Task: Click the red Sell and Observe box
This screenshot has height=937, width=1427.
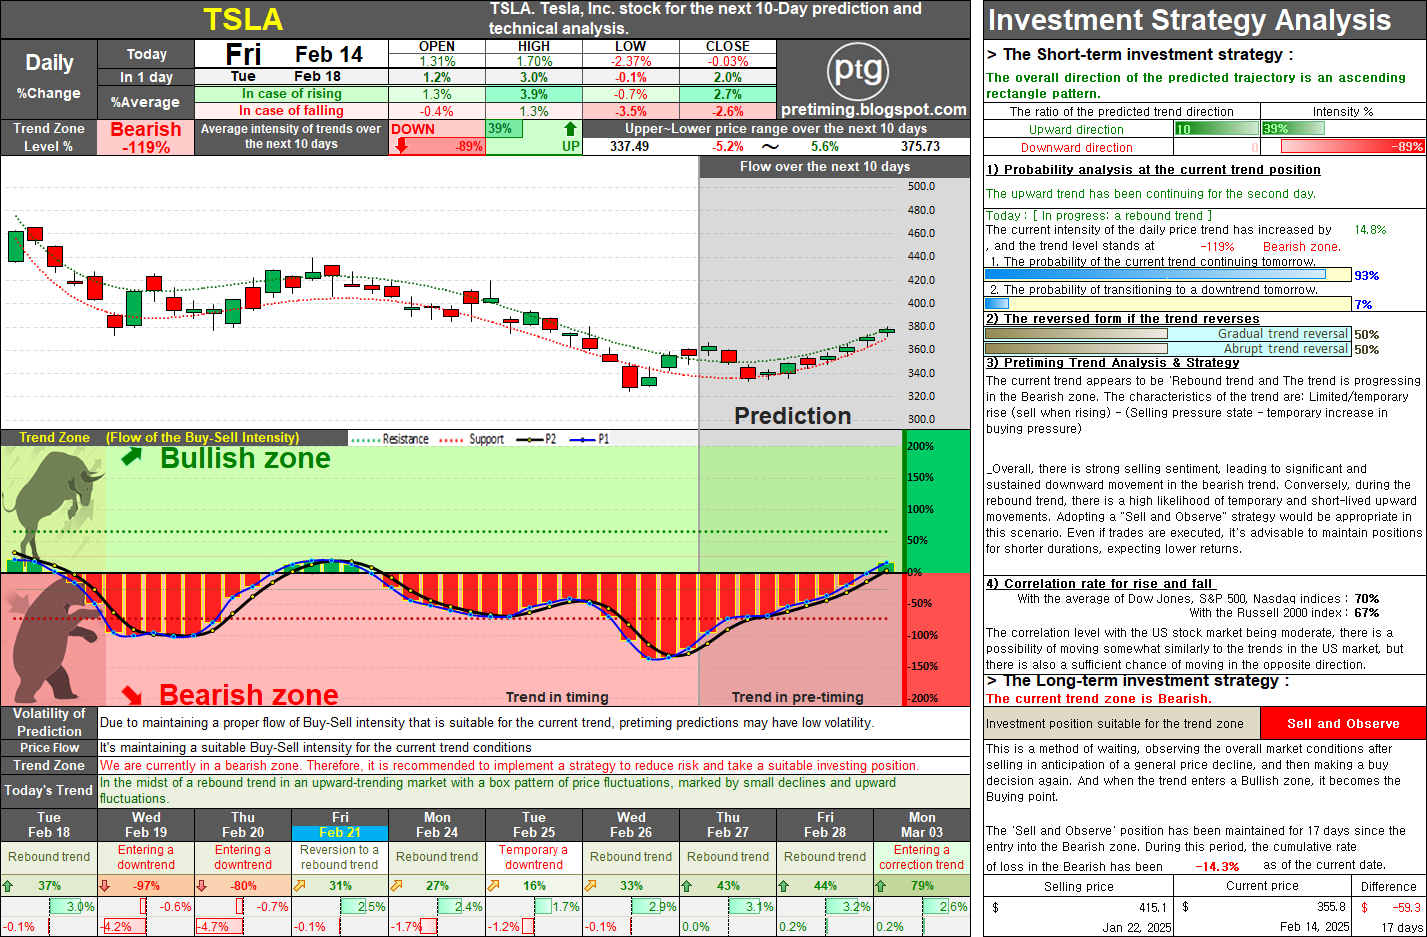Action: point(1343,723)
